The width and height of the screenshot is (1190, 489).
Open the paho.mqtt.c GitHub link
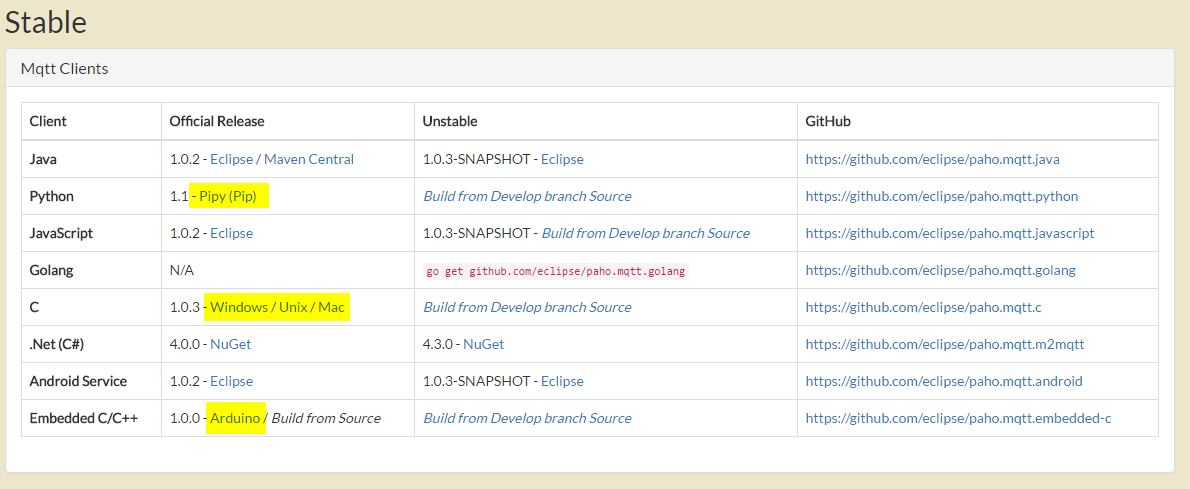point(923,307)
